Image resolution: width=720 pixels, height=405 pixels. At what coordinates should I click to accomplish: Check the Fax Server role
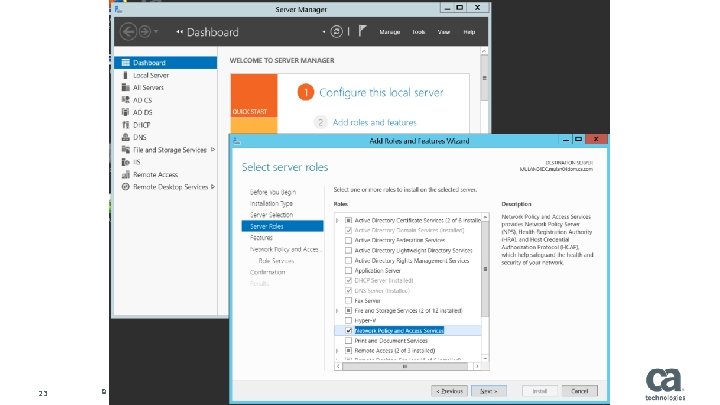tap(349, 301)
